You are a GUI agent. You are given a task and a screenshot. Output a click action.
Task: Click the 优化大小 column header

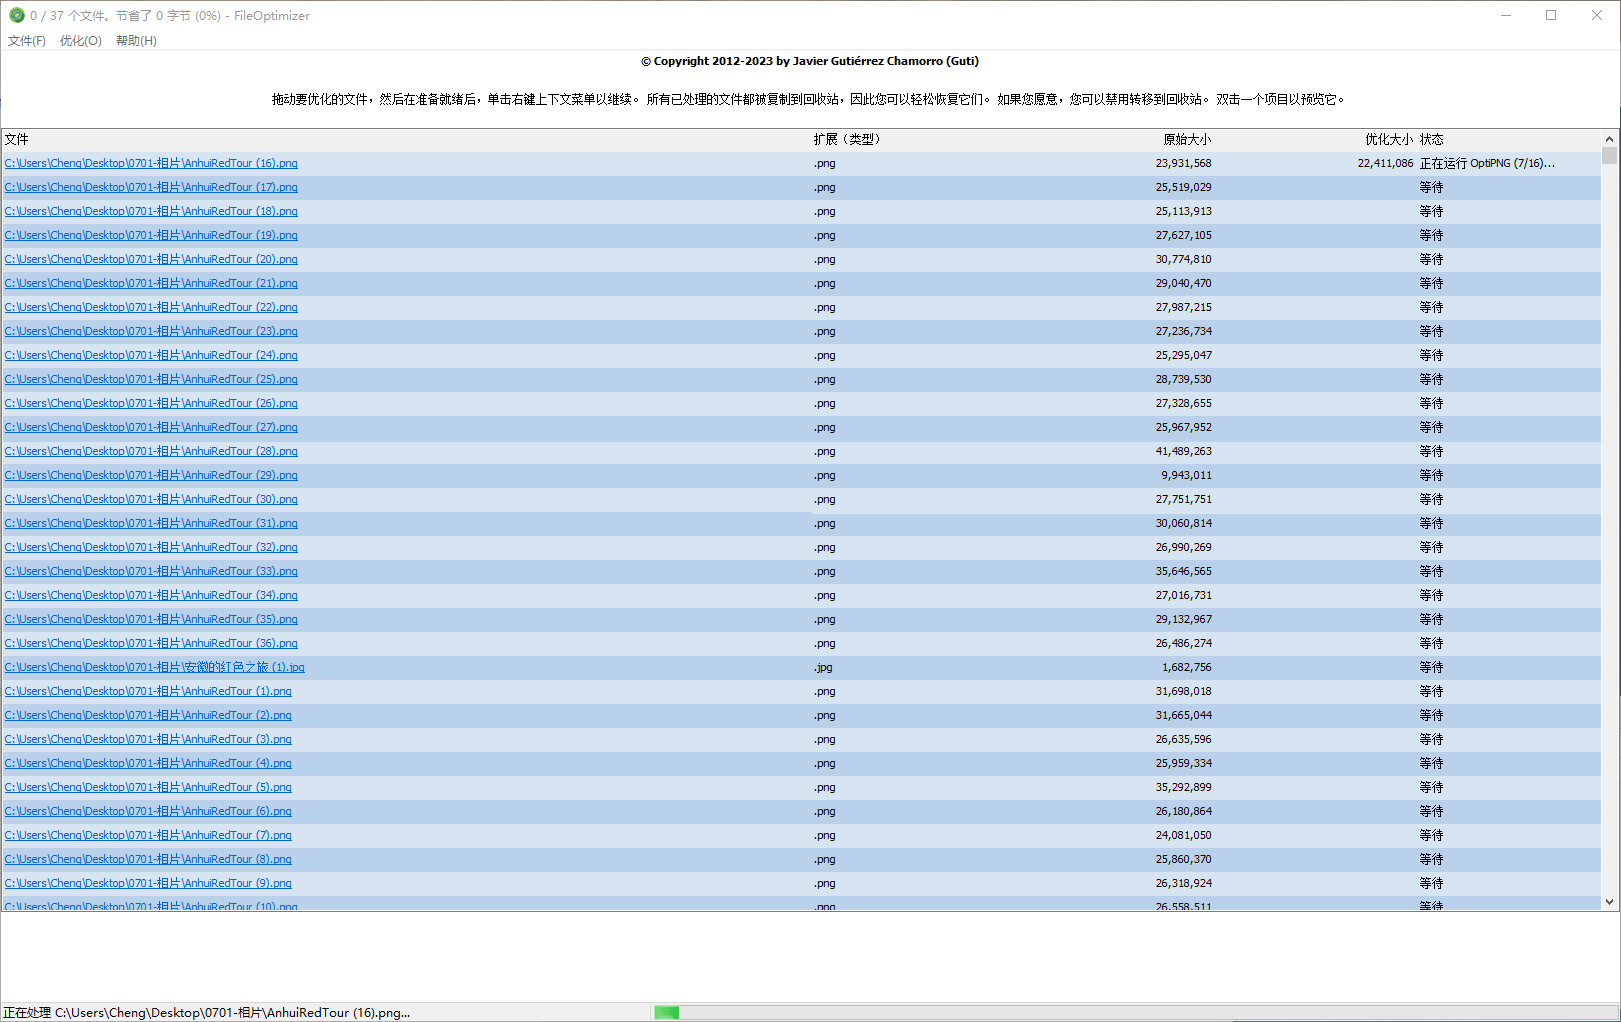(1388, 139)
